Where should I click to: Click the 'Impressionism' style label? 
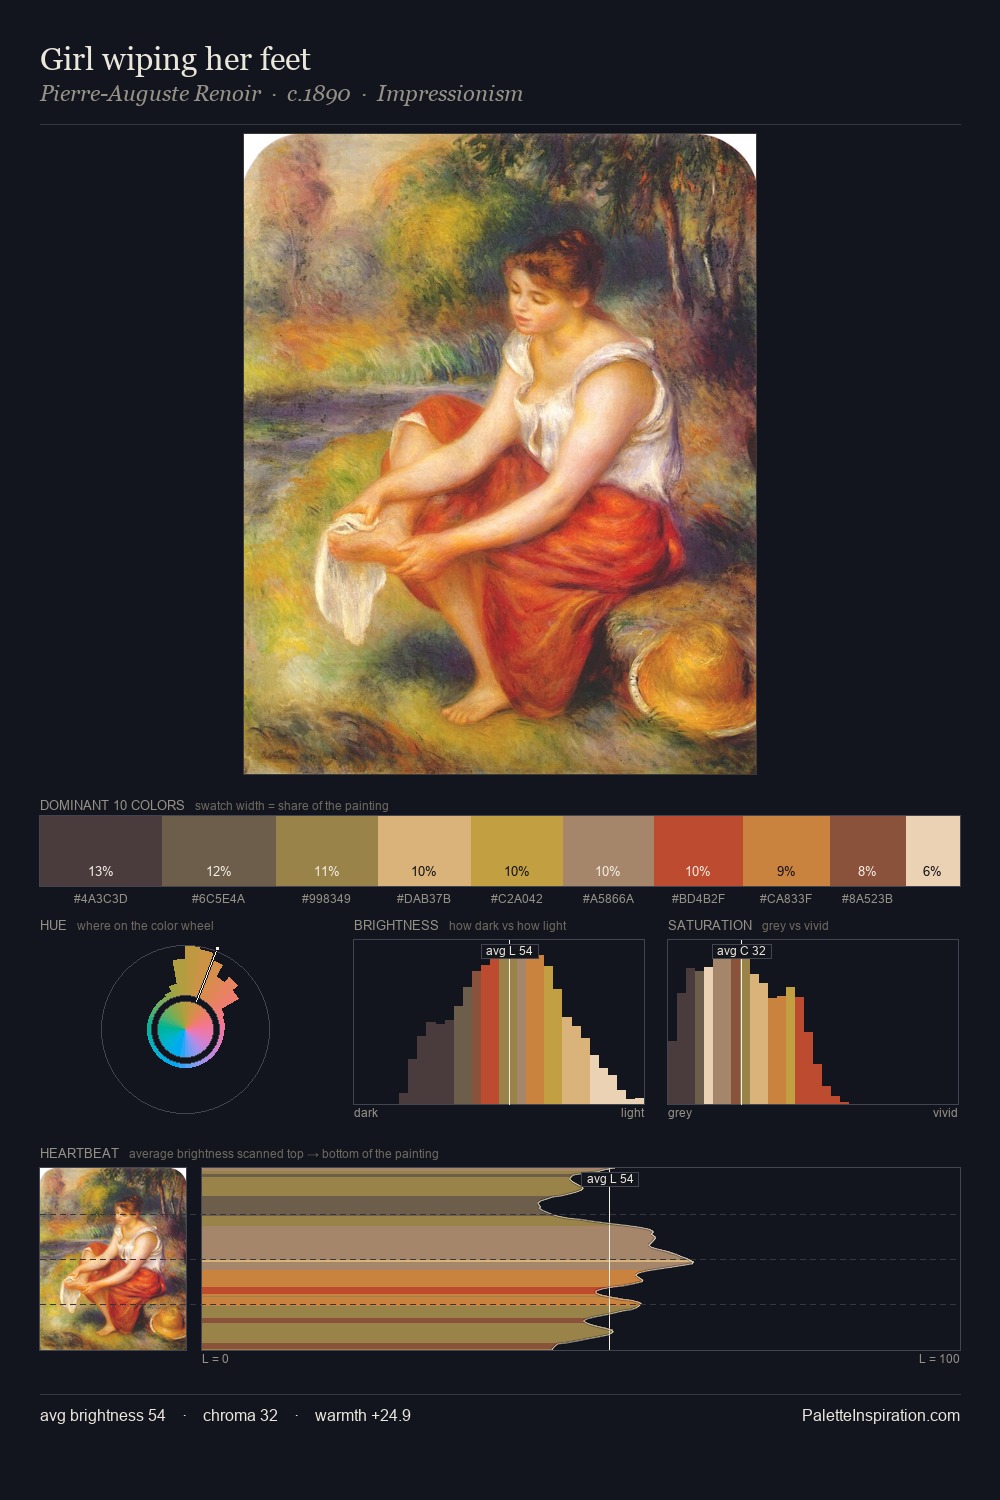450,93
